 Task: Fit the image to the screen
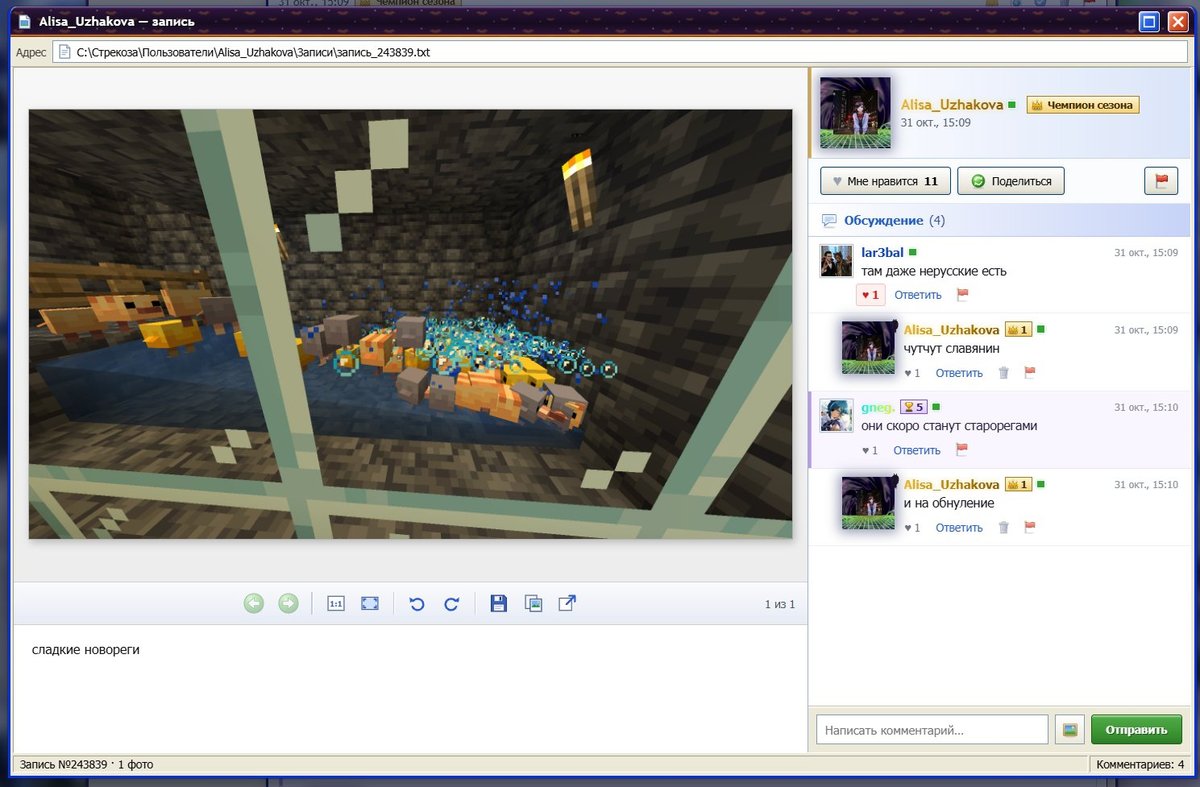coord(370,604)
